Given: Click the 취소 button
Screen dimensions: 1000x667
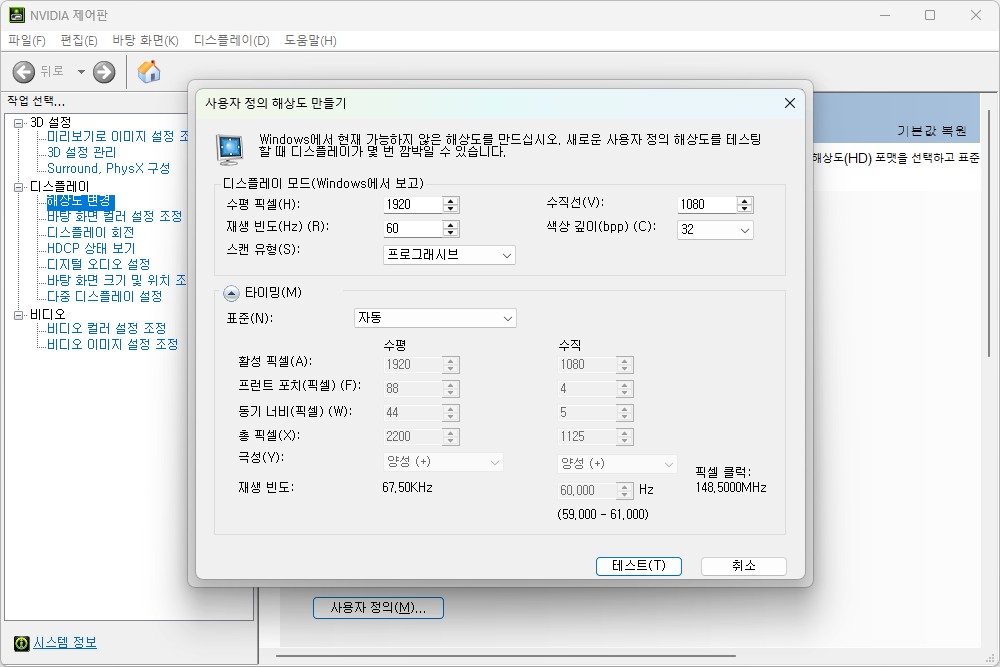Looking at the screenshot, I should pos(744,566).
